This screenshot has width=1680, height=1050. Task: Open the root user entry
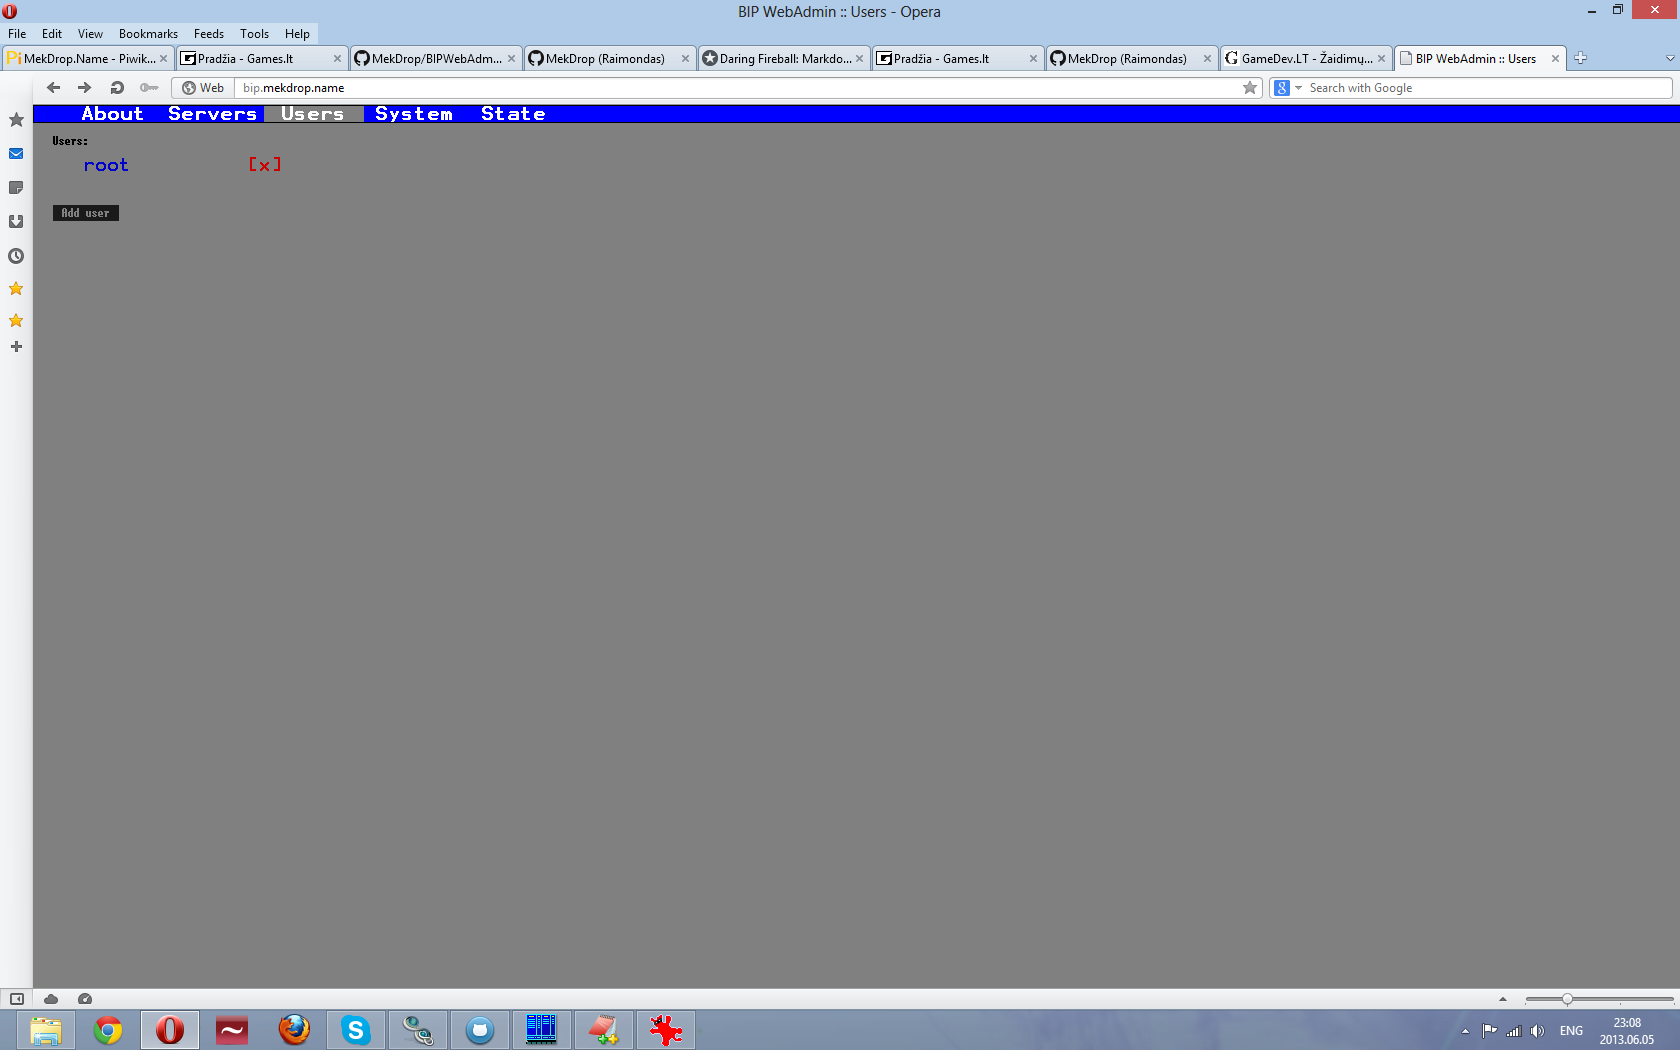(106, 165)
